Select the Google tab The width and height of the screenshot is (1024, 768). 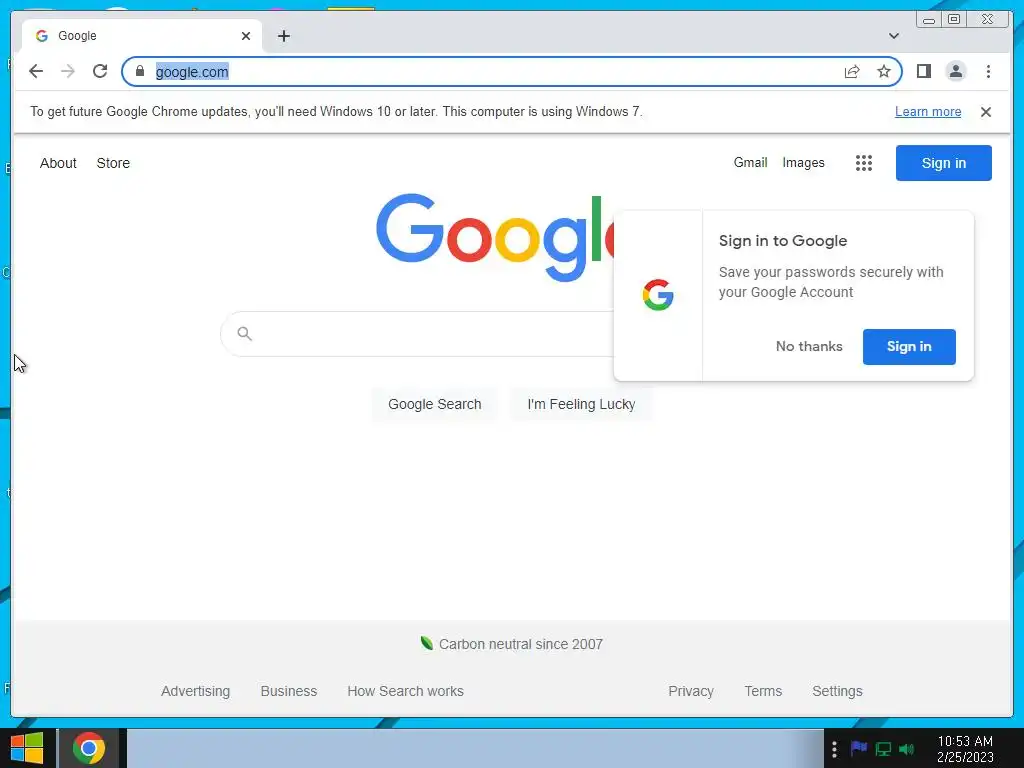pos(142,36)
